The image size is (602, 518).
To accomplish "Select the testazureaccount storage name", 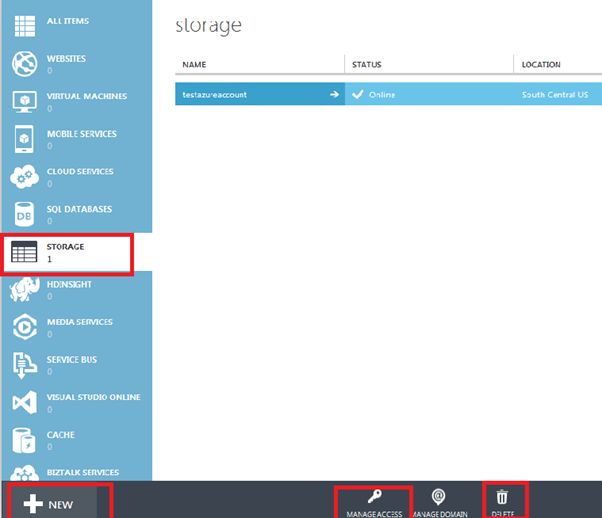I will pyautogui.click(x=215, y=95).
